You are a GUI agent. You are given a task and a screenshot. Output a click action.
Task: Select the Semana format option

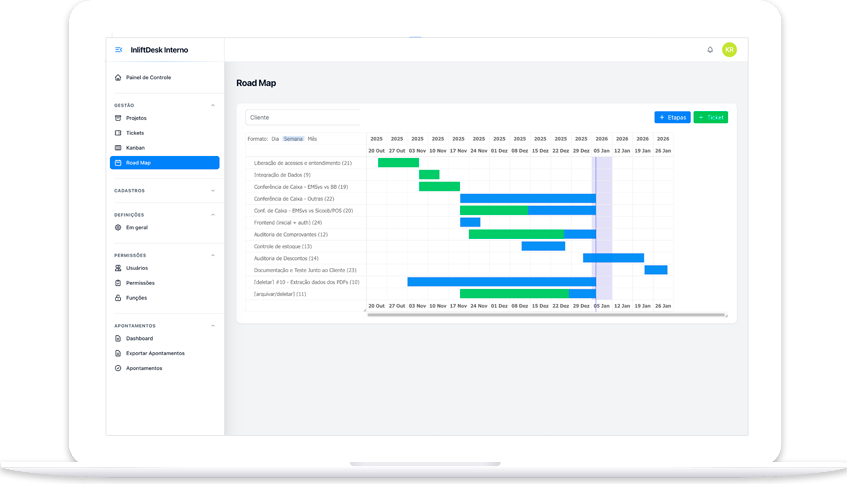click(293, 139)
